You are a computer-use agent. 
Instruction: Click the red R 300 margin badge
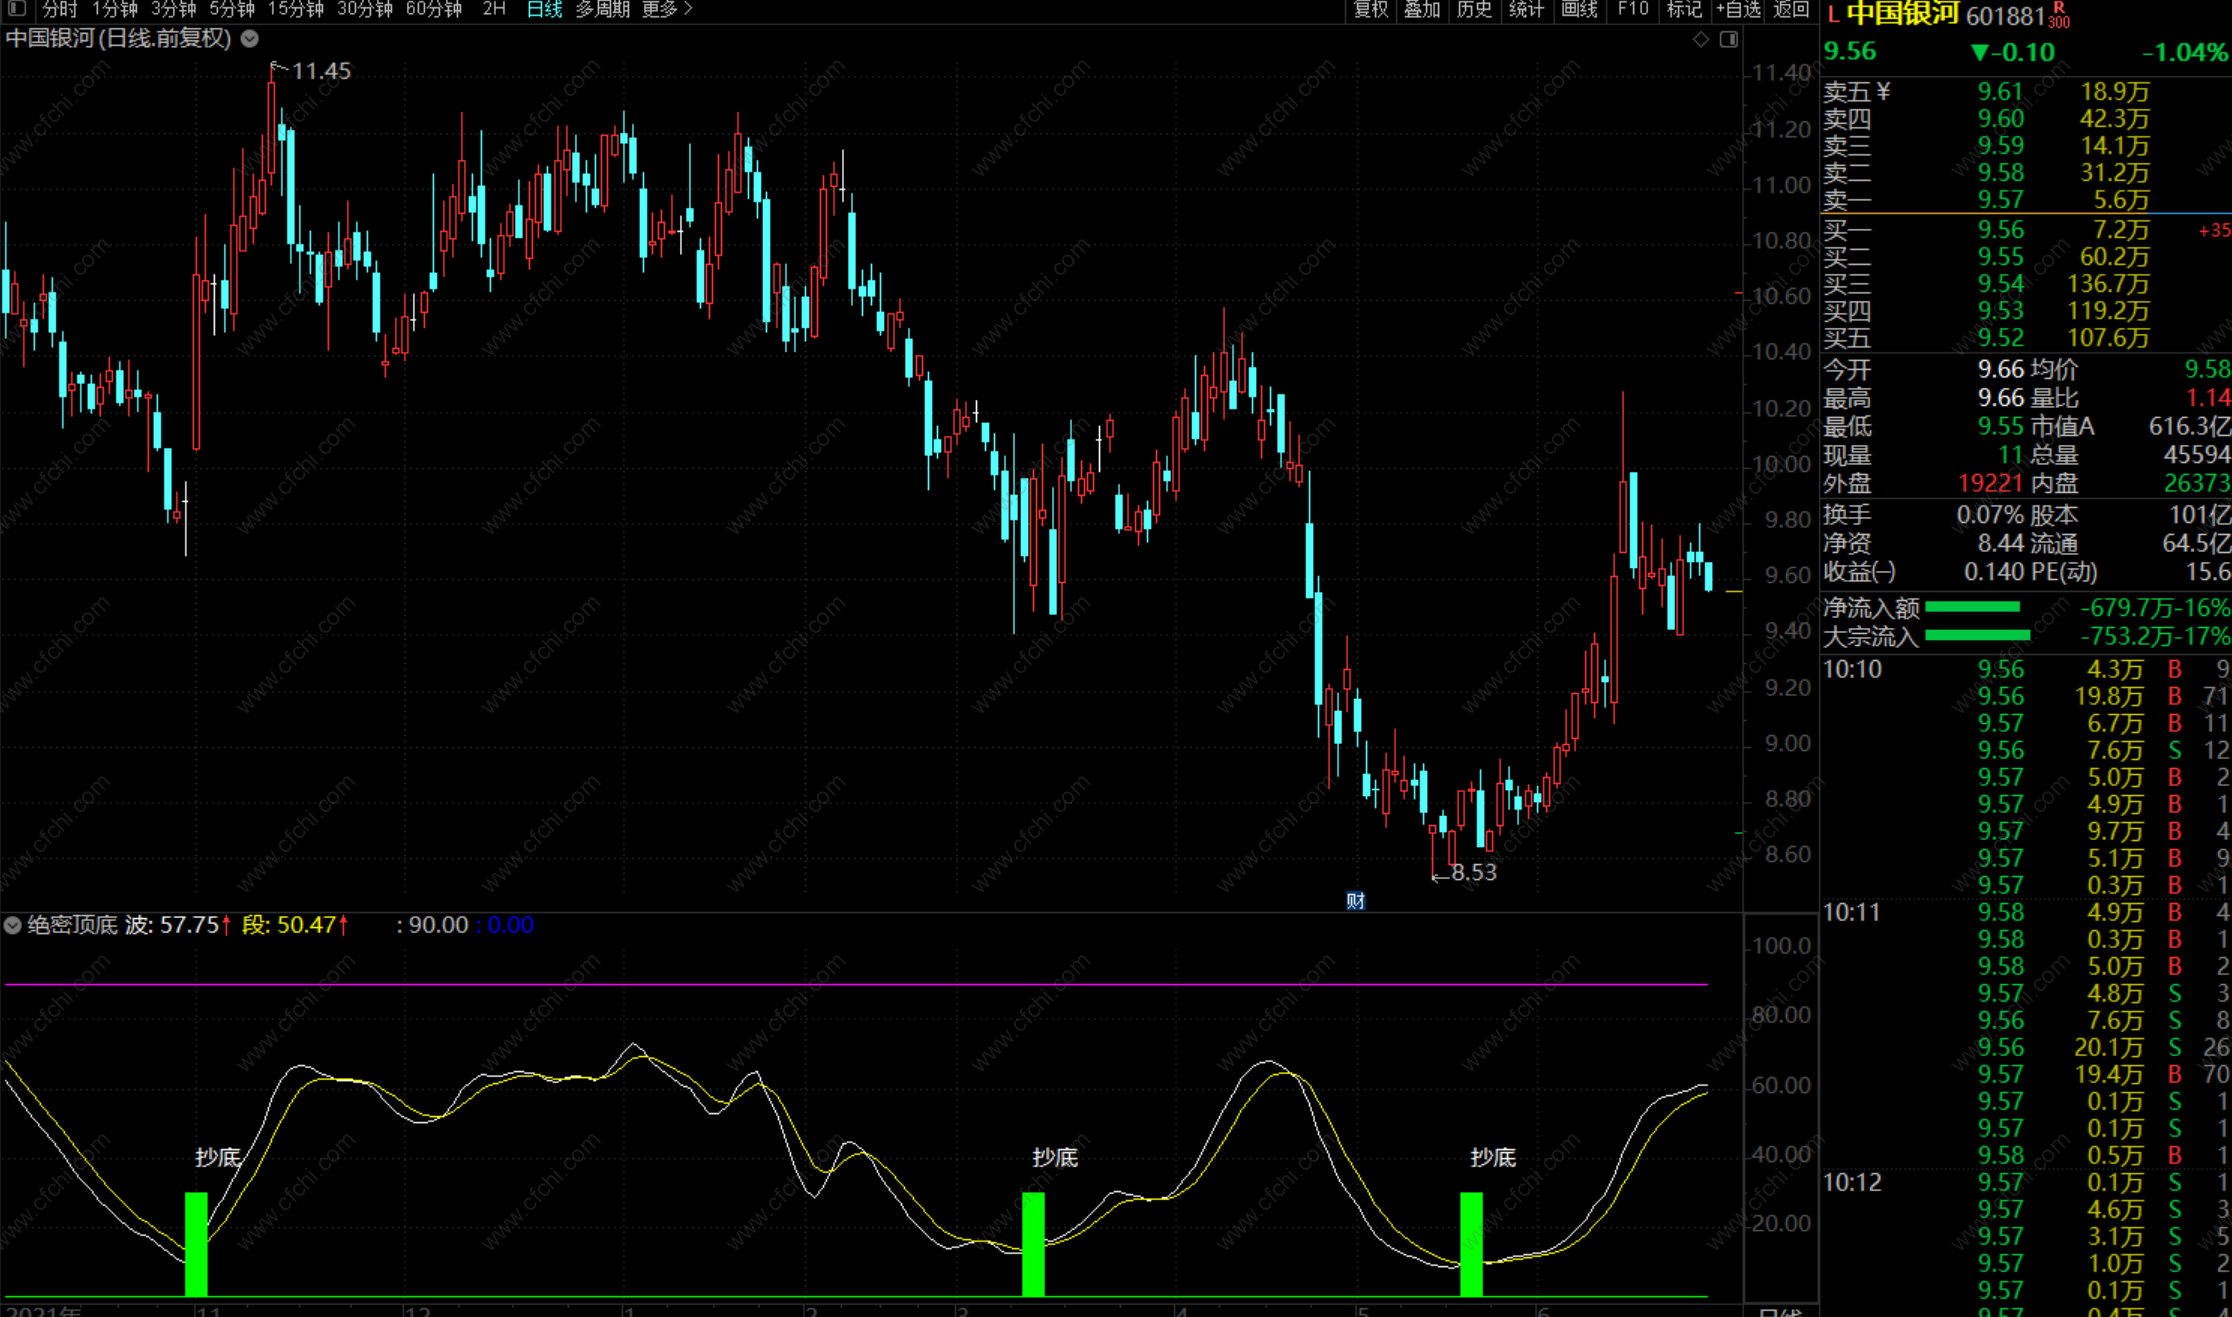[x=2059, y=15]
